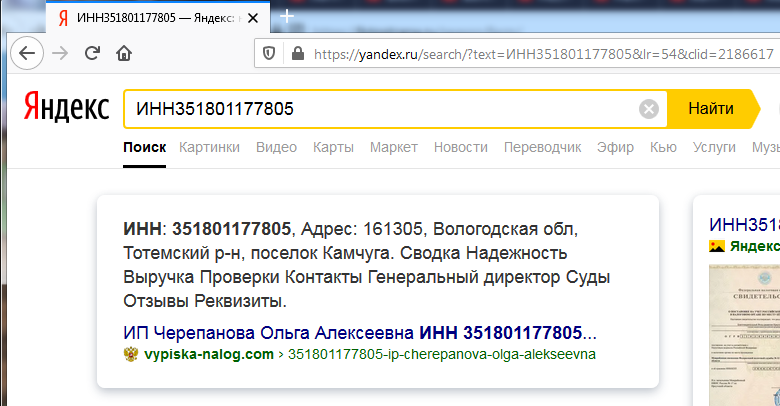Select the ИНН351801177805 — Яндекс browser tab
The height and width of the screenshot is (406, 780).
tap(158, 18)
